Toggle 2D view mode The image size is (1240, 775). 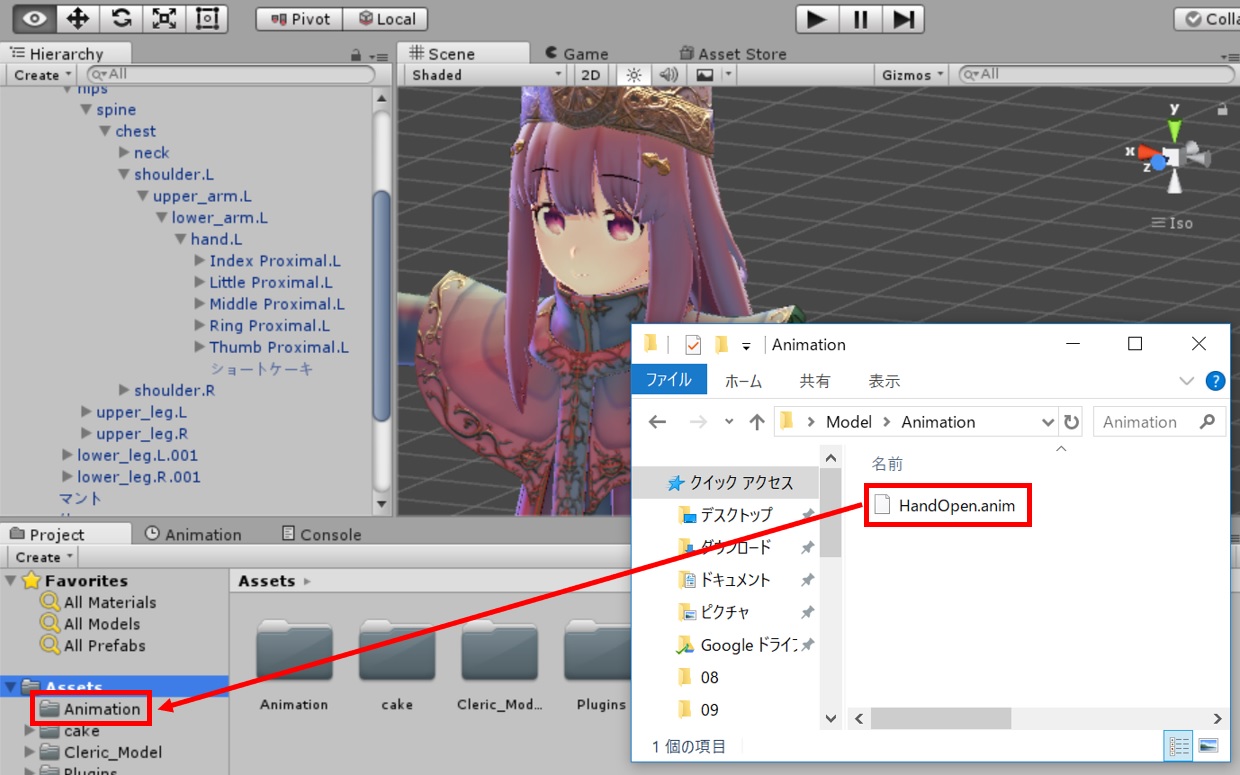(x=591, y=75)
